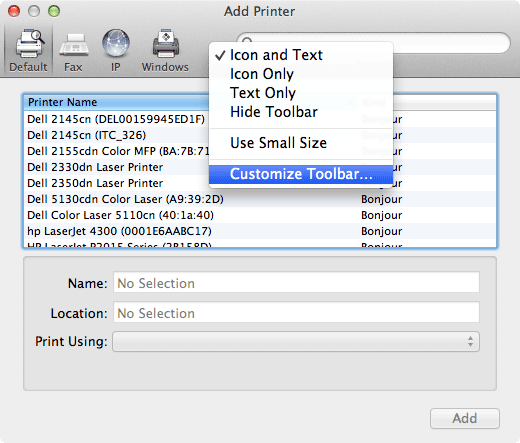Screen dimensions: 520x443
Task: Open the Print Using dropdown
Action: coord(296,342)
